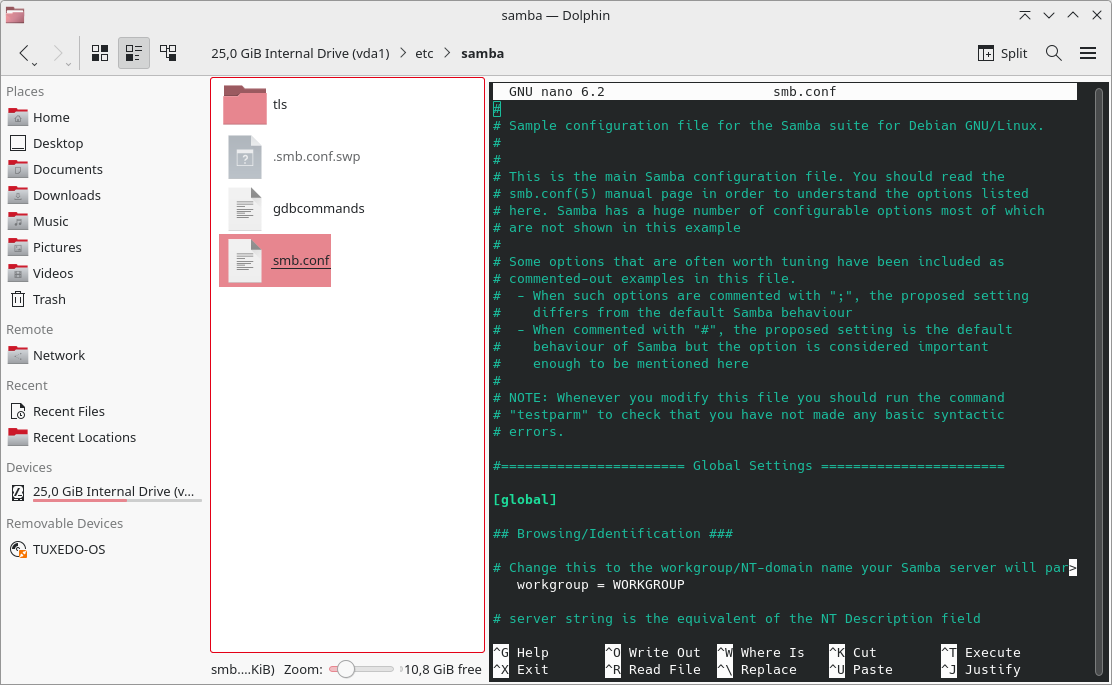
Task: Click the keep-above arrow in title bar
Action: [x=1025, y=15]
